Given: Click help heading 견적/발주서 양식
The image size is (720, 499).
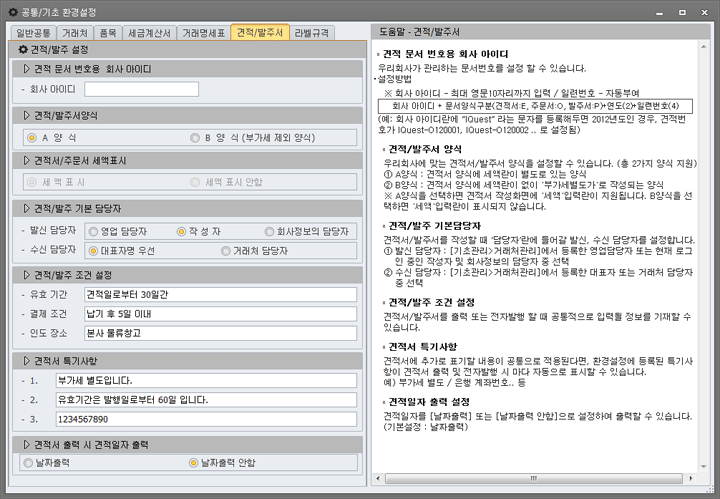Looking at the screenshot, I should (x=425, y=149).
